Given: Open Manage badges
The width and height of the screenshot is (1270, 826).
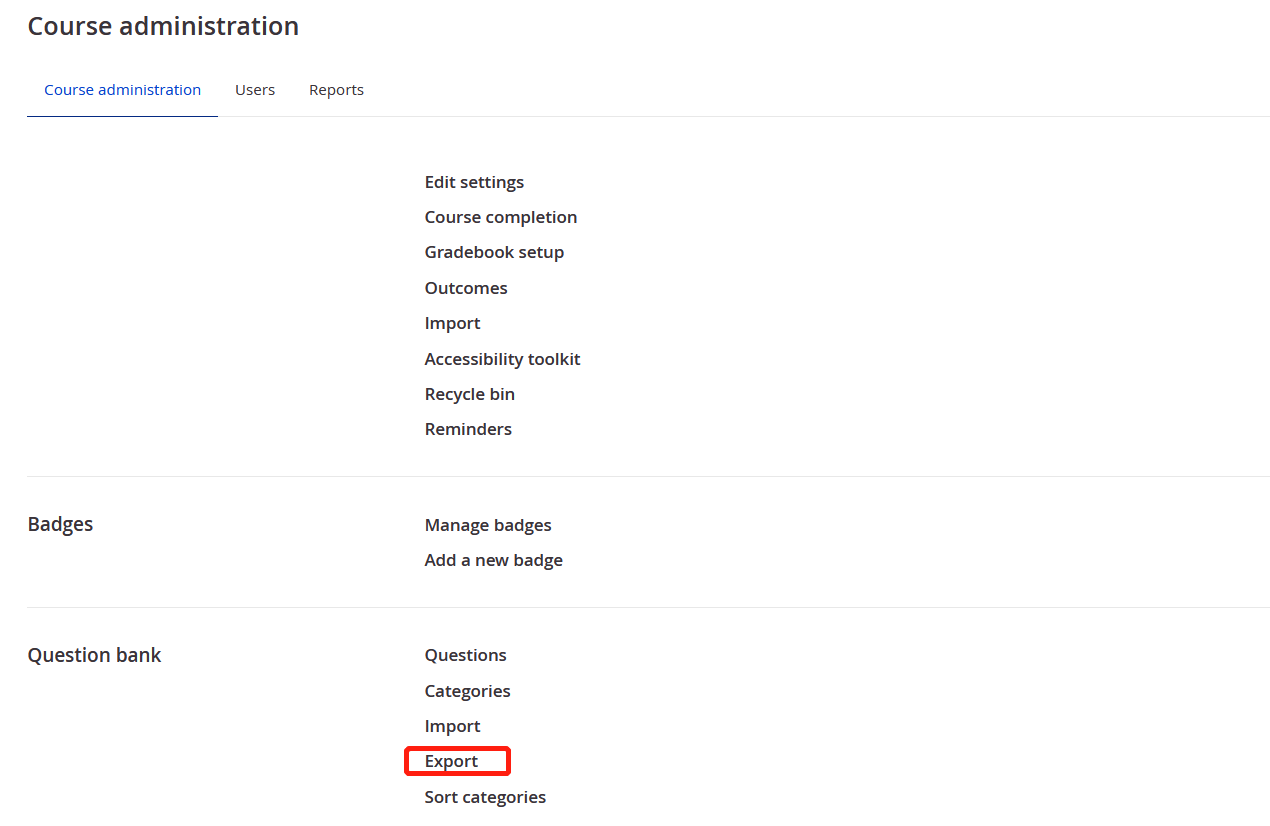Looking at the screenshot, I should pyautogui.click(x=488, y=525).
